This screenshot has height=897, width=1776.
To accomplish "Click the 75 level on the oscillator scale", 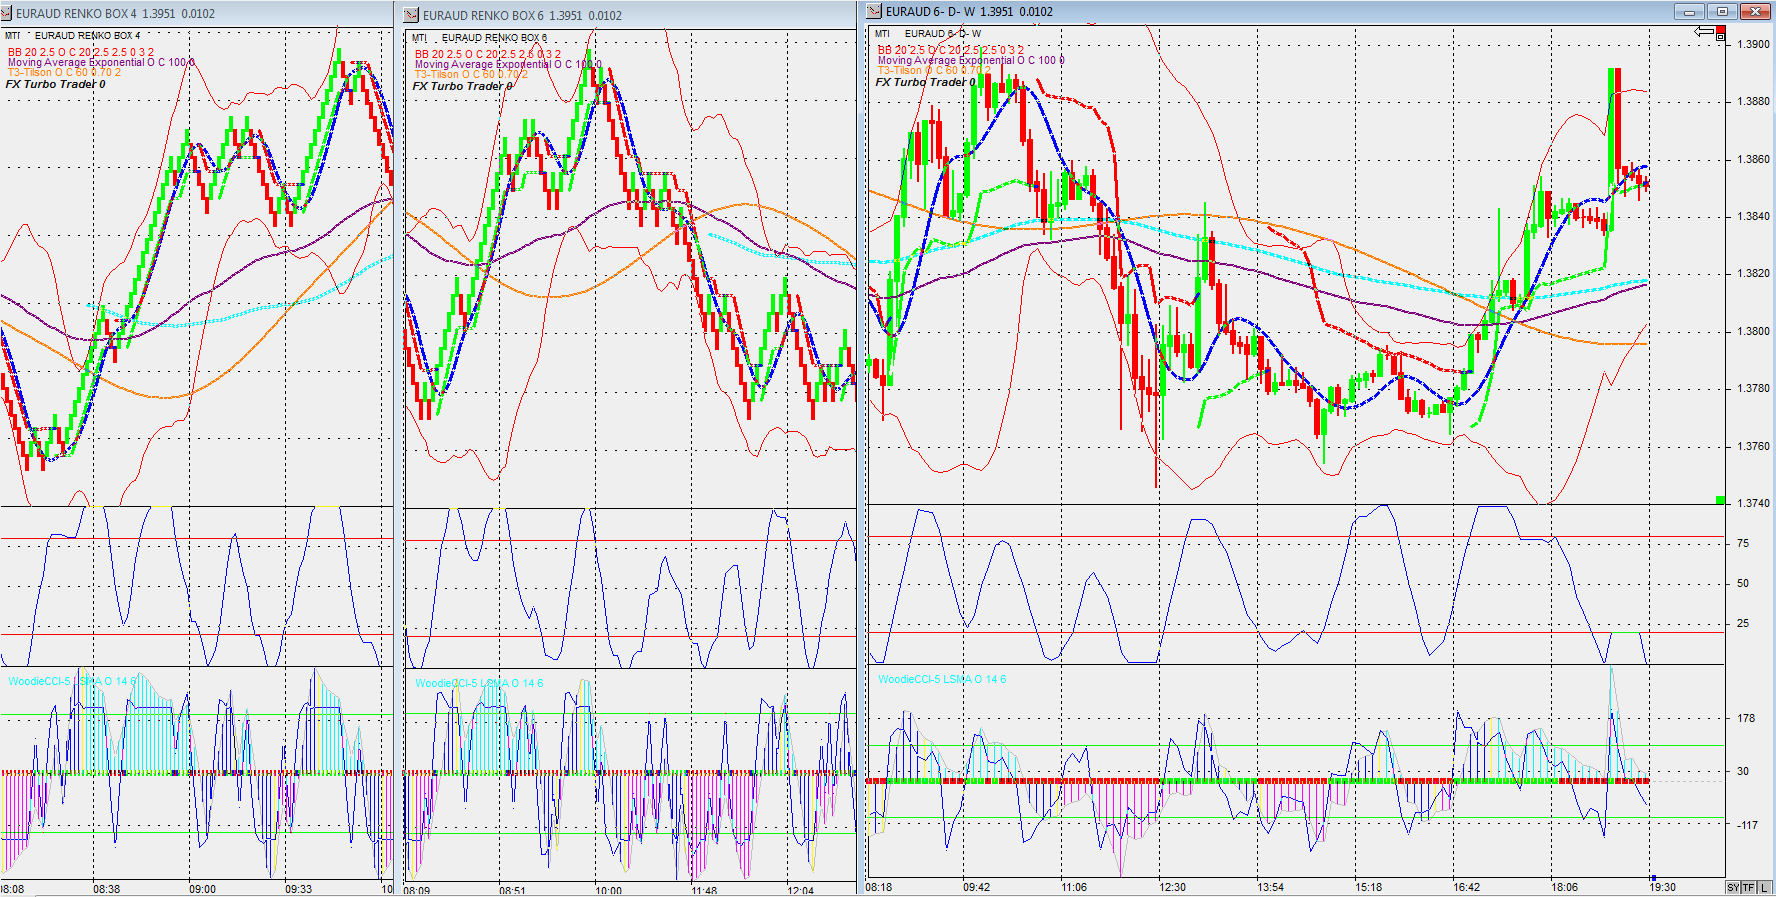I will [x=1743, y=543].
